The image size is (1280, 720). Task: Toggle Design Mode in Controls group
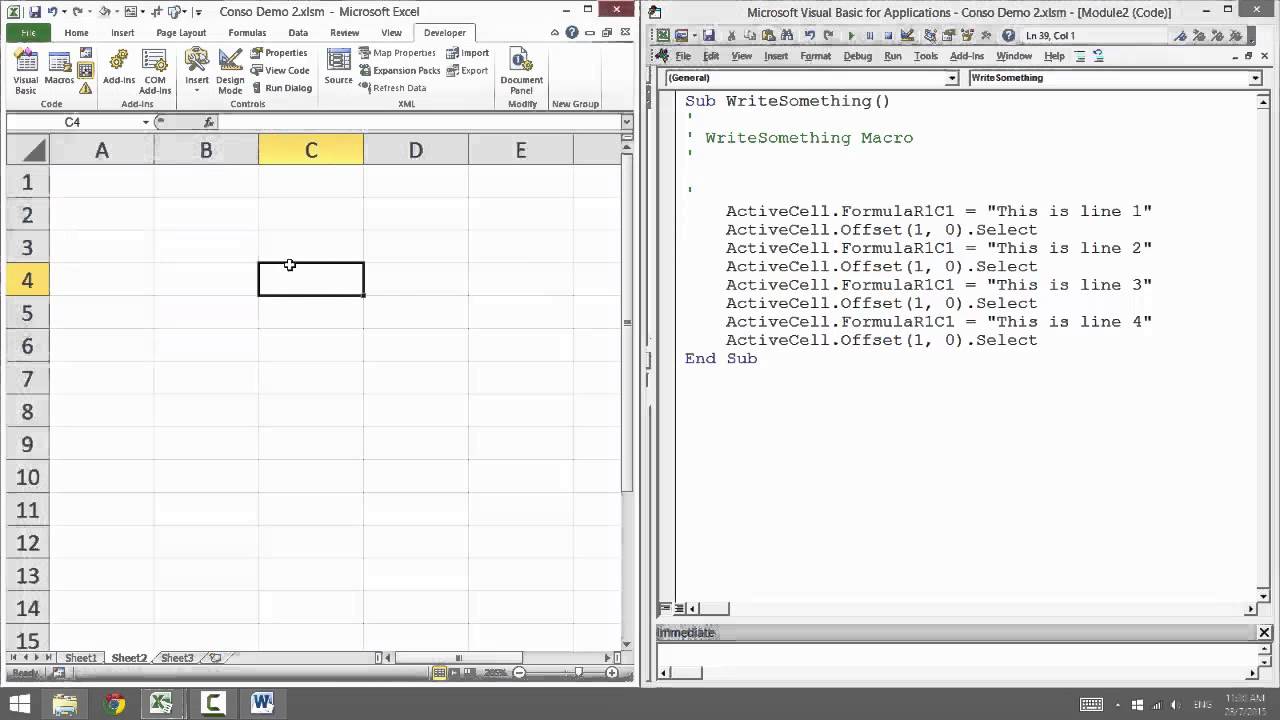tap(230, 71)
